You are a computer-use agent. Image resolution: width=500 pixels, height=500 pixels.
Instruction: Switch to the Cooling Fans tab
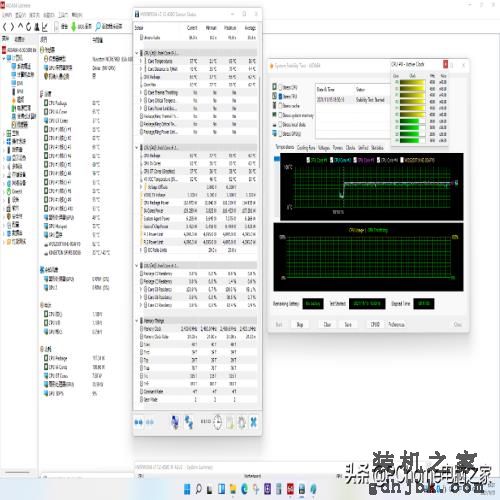(306, 147)
